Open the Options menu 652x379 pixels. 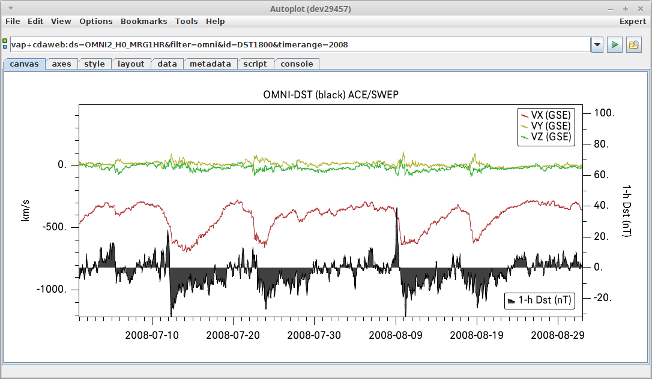pyautogui.click(x=96, y=21)
